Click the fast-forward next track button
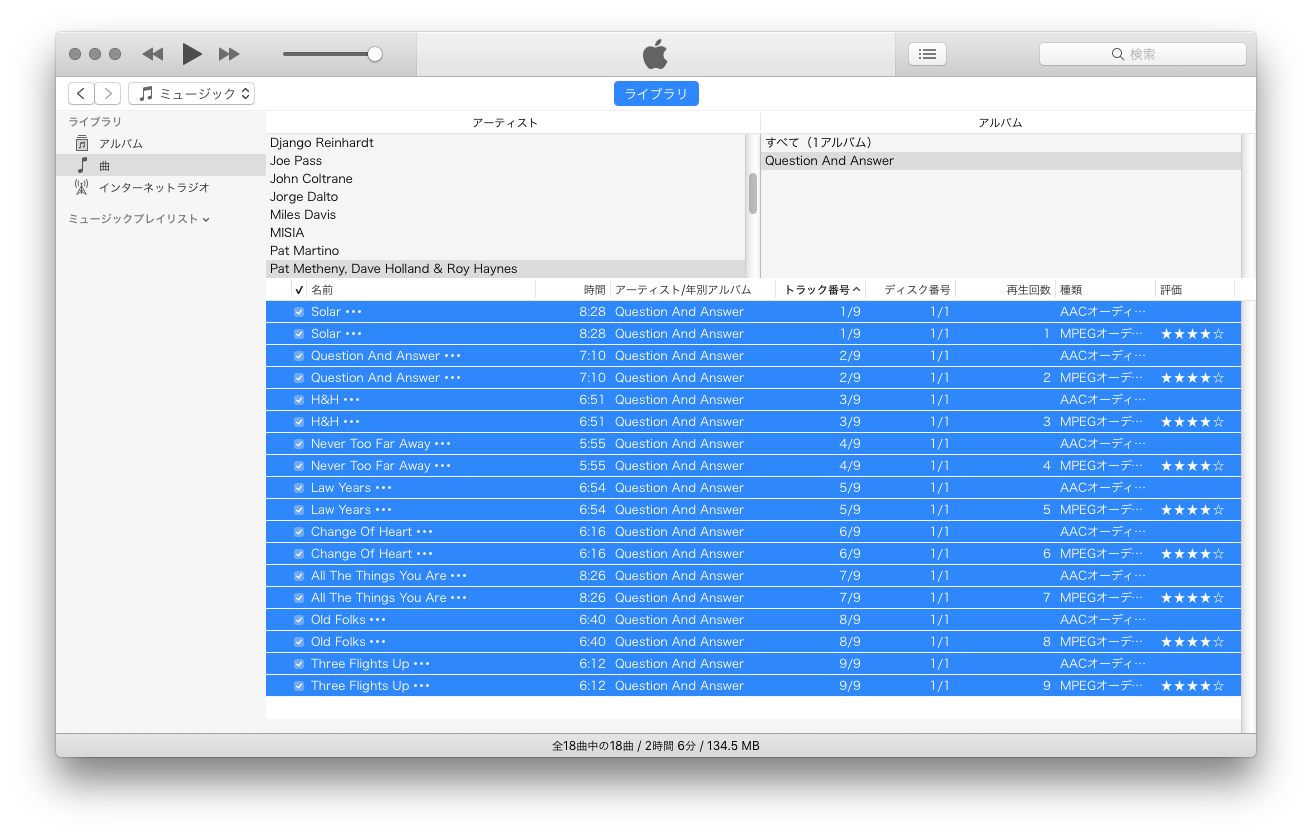This screenshot has width=1312, height=837. pyautogui.click(x=229, y=54)
